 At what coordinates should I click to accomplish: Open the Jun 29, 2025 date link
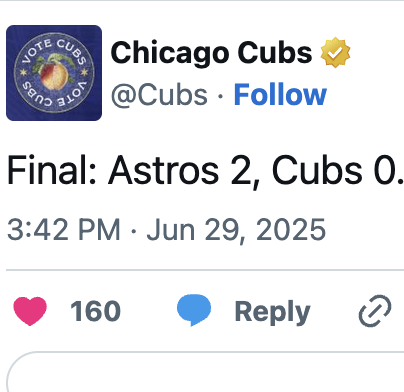236,230
